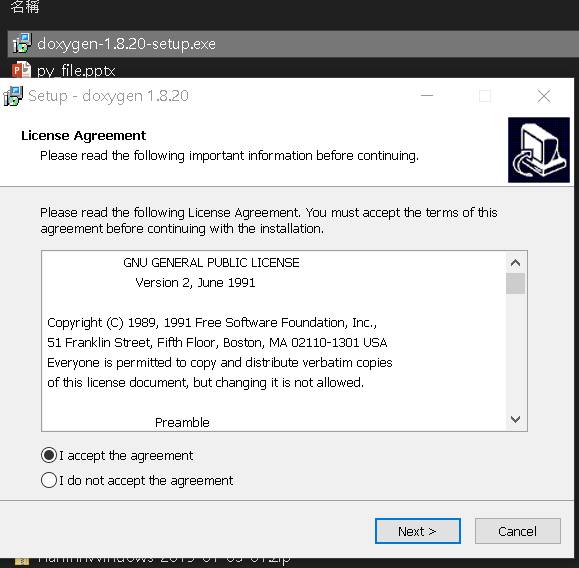
Task: Click '51 Franklin Street, Fifth Floor' address line
Action: coord(217,343)
